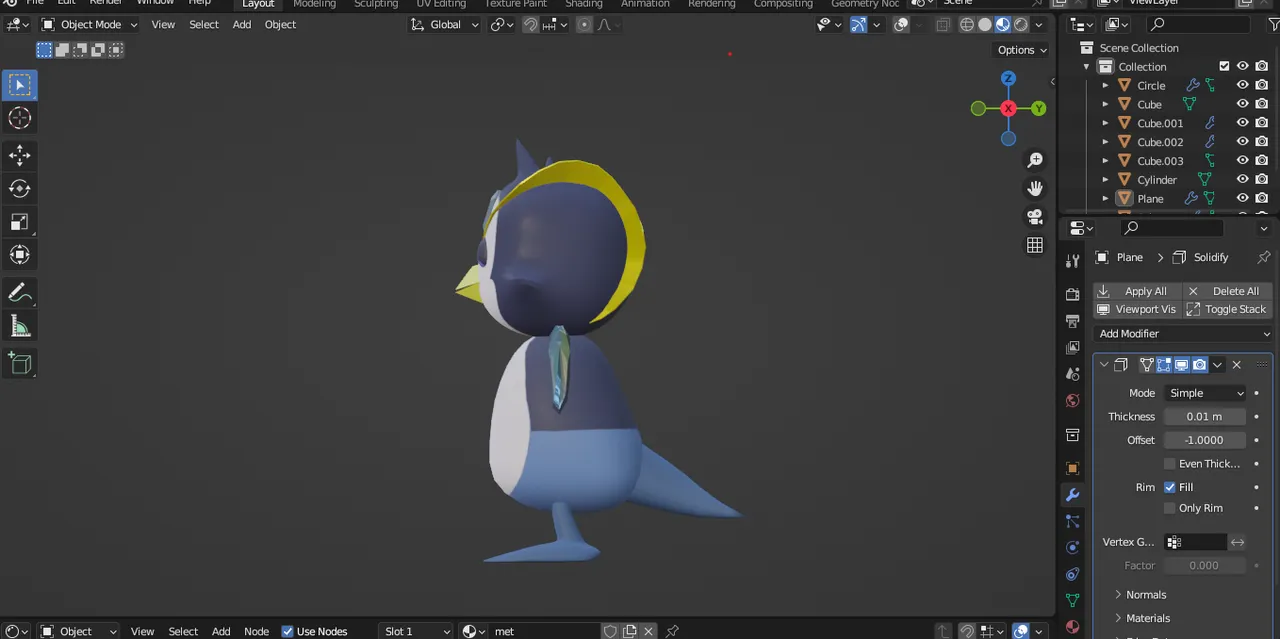Screen dimensions: 1280x639
Task: Click the Viewport Vis button
Action: (x=1138, y=309)
